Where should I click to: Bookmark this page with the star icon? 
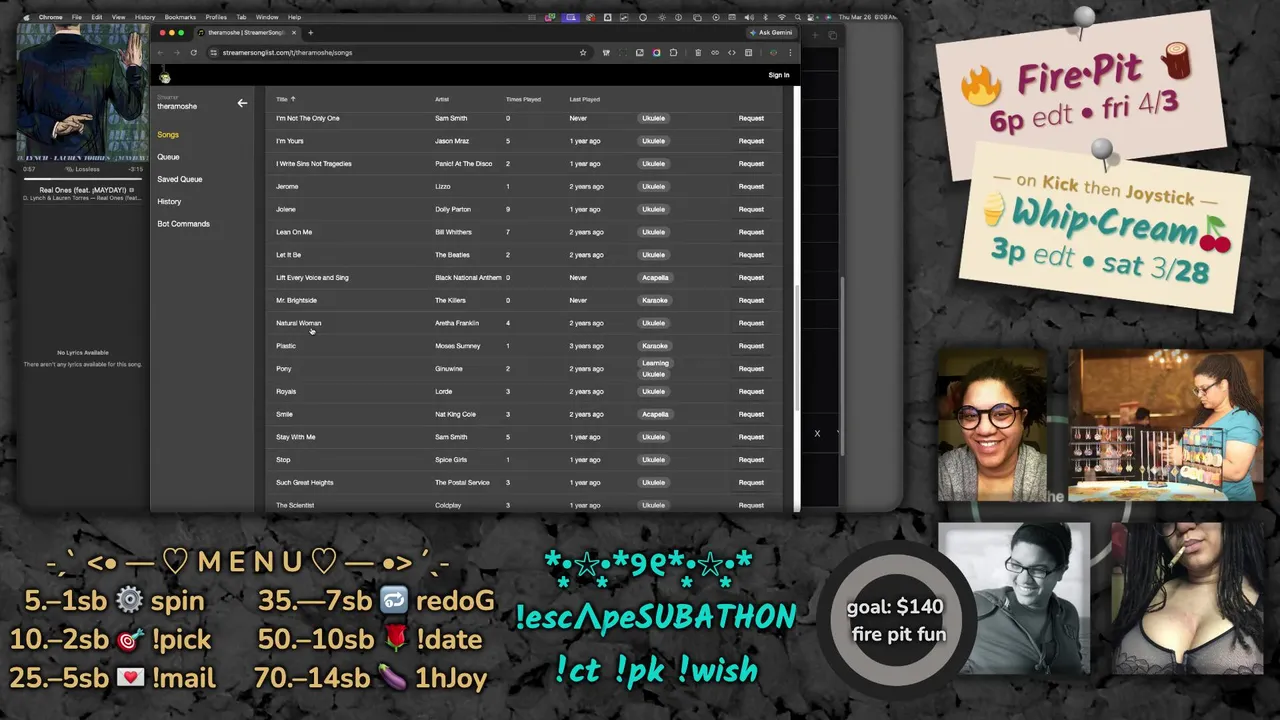coord(583,52)
